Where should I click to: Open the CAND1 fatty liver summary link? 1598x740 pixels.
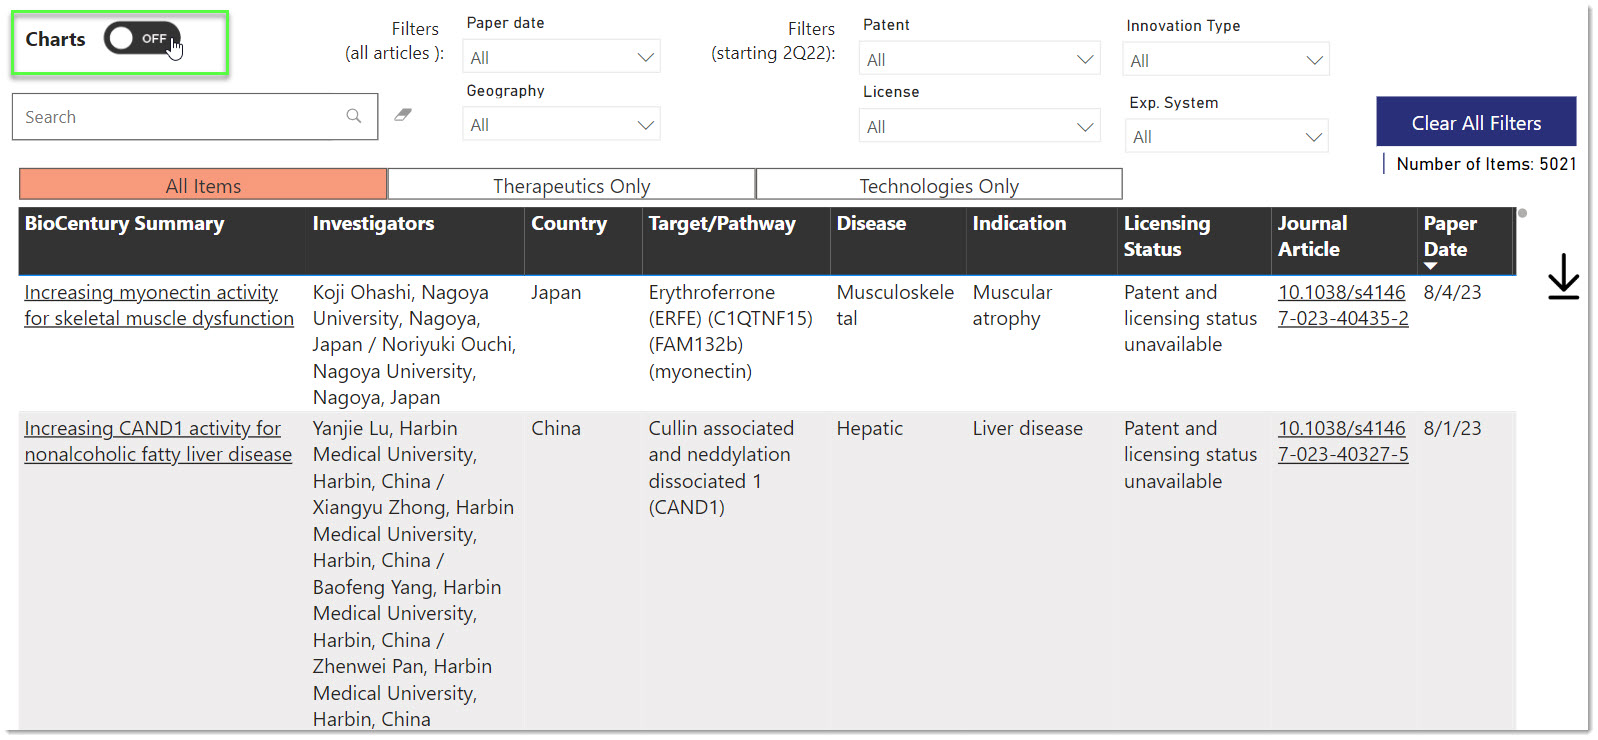pos(158,441)
